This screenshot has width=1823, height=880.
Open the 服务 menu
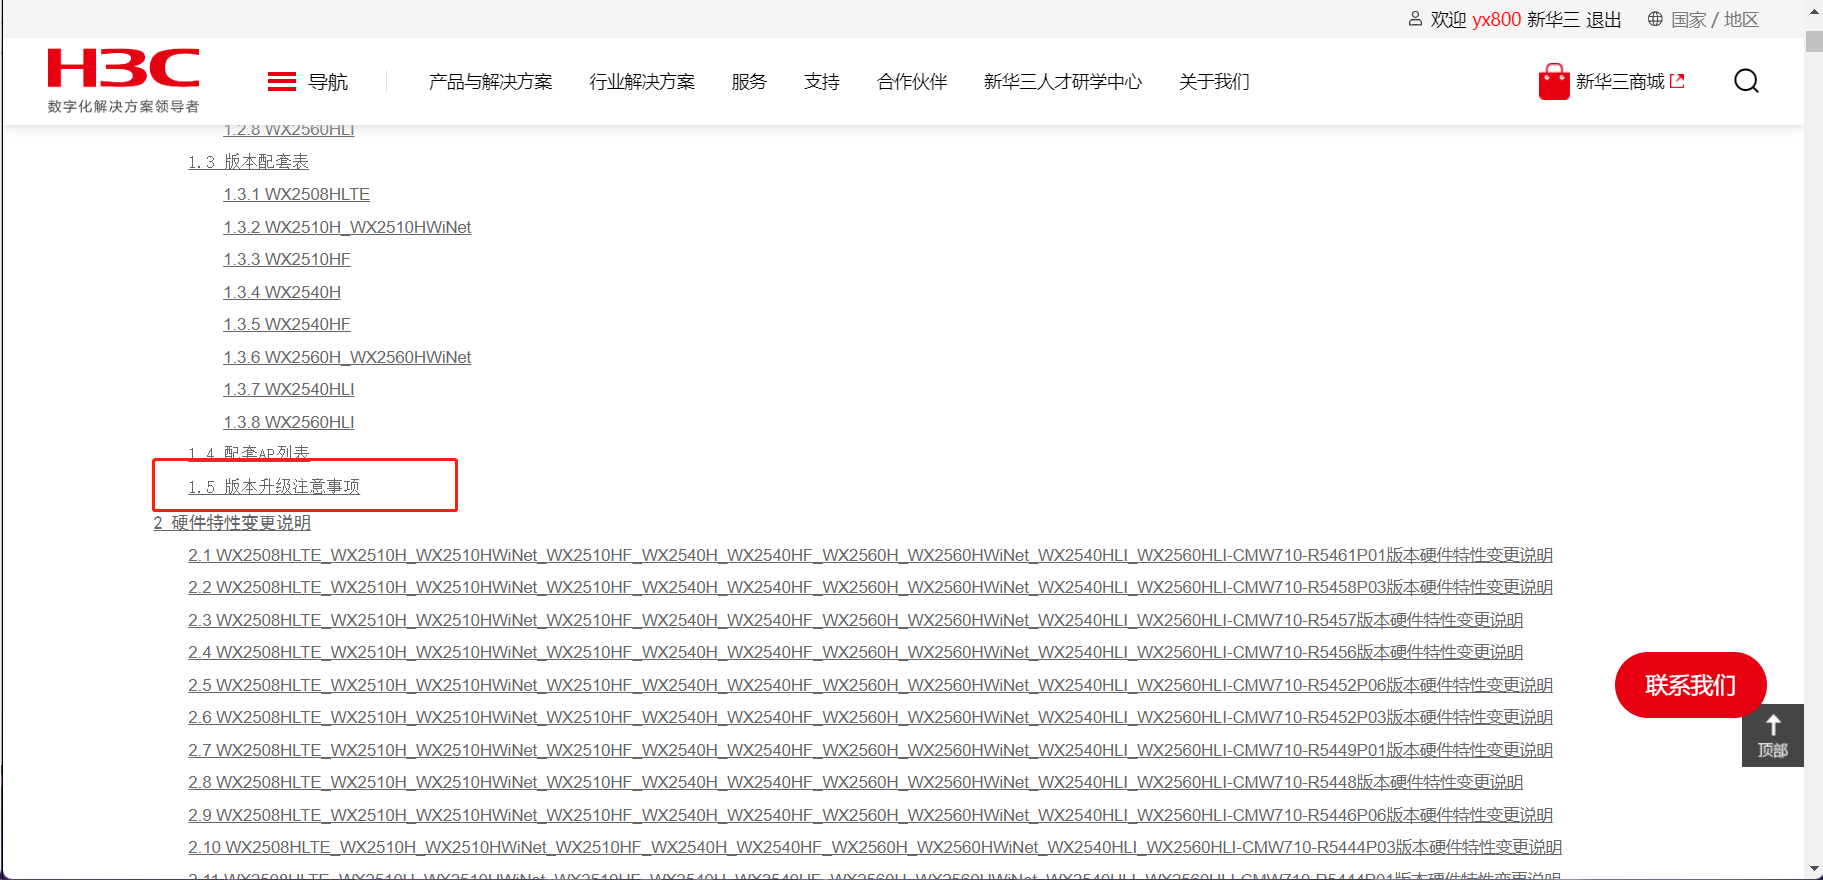pyautogui.click(x=749, y=82)
